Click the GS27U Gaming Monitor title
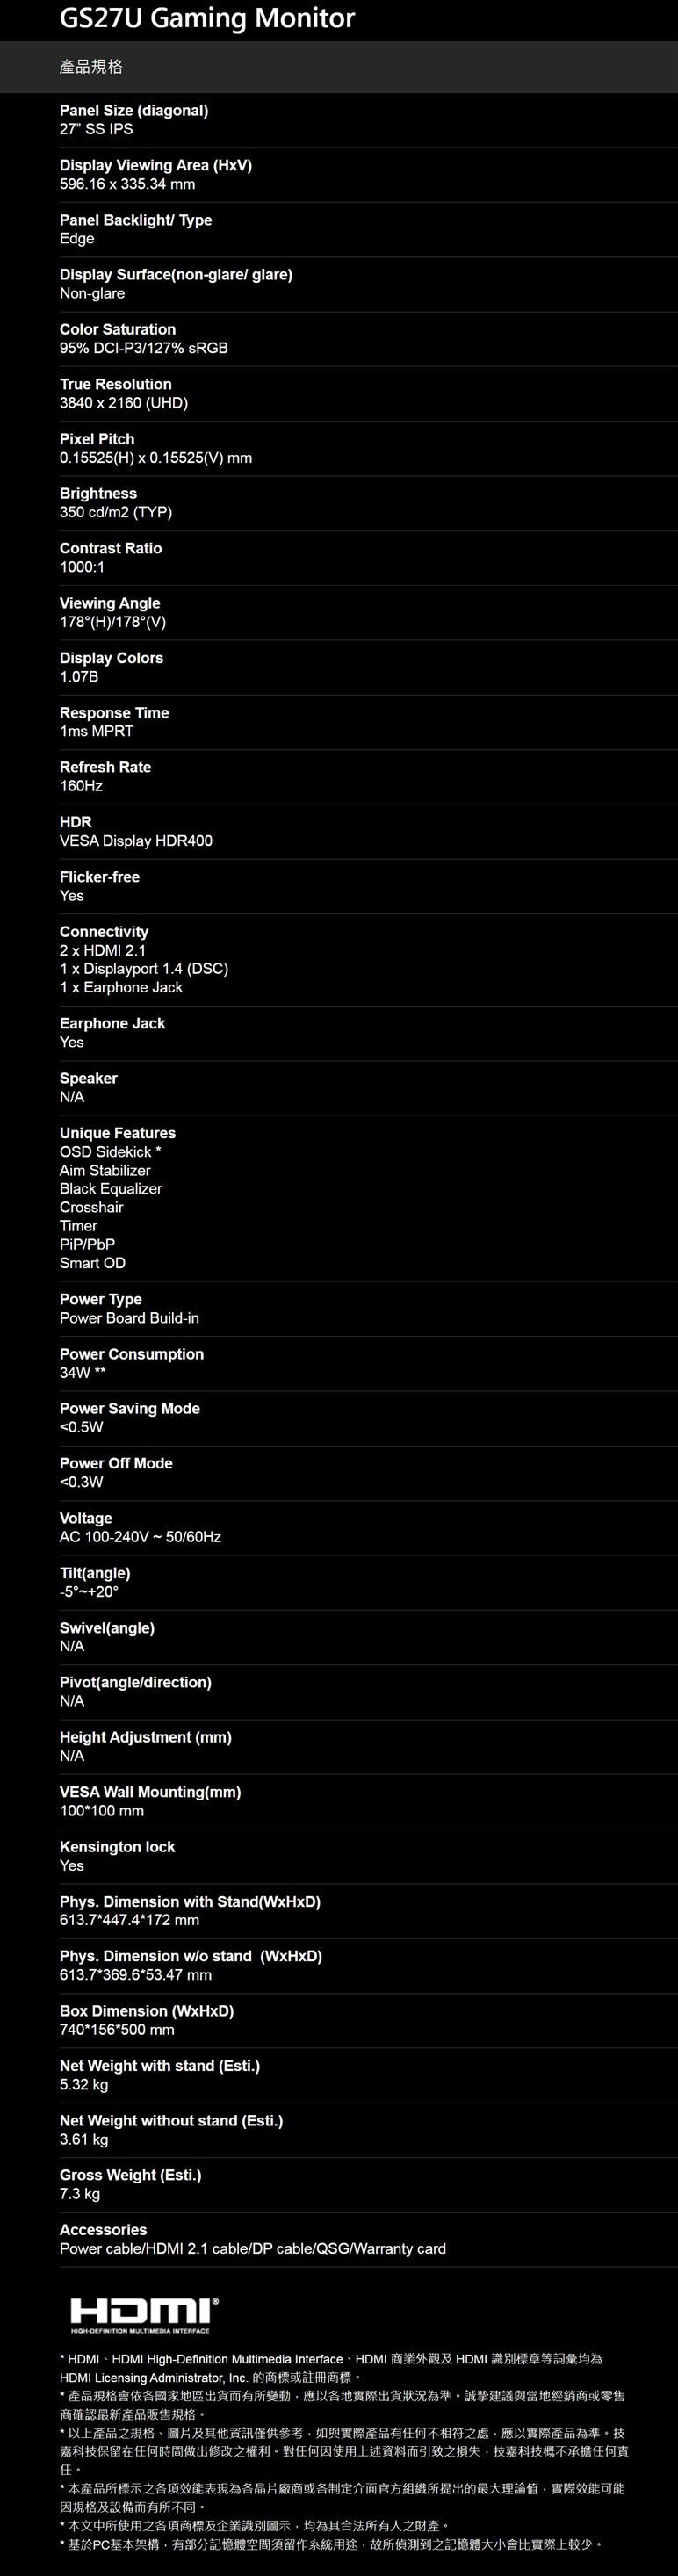 tap(207, 18)
